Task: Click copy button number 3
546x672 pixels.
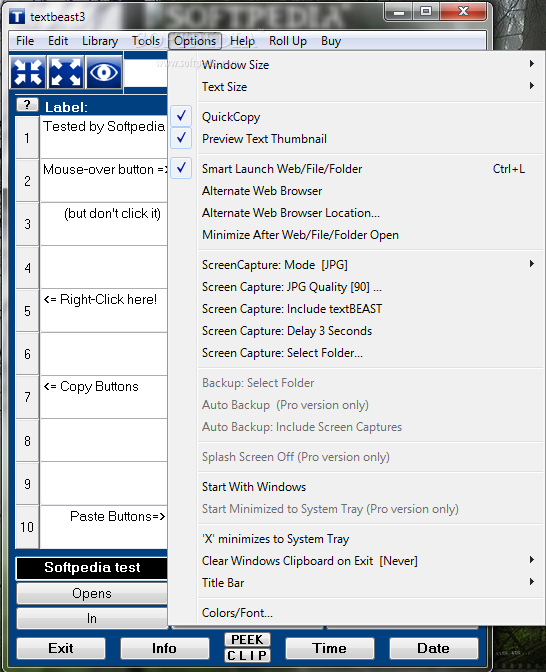Action: [27, 224]
